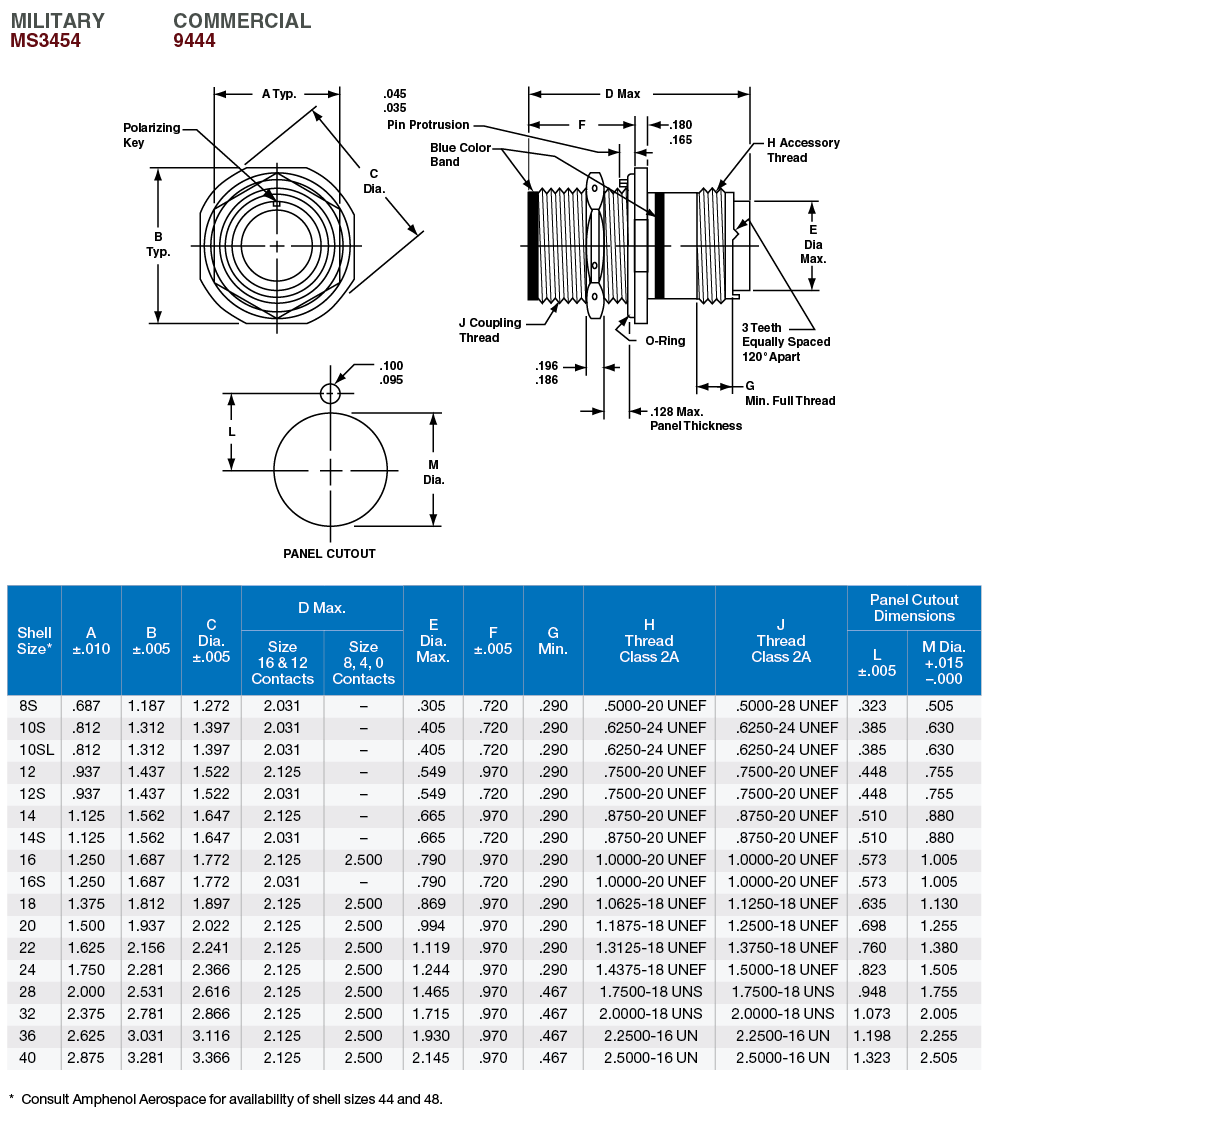Click the 9444 commercial part number
Image resolution: width=1224 pixels, height=1122 pixels.
pyautogui.click(x=194, y=41)
